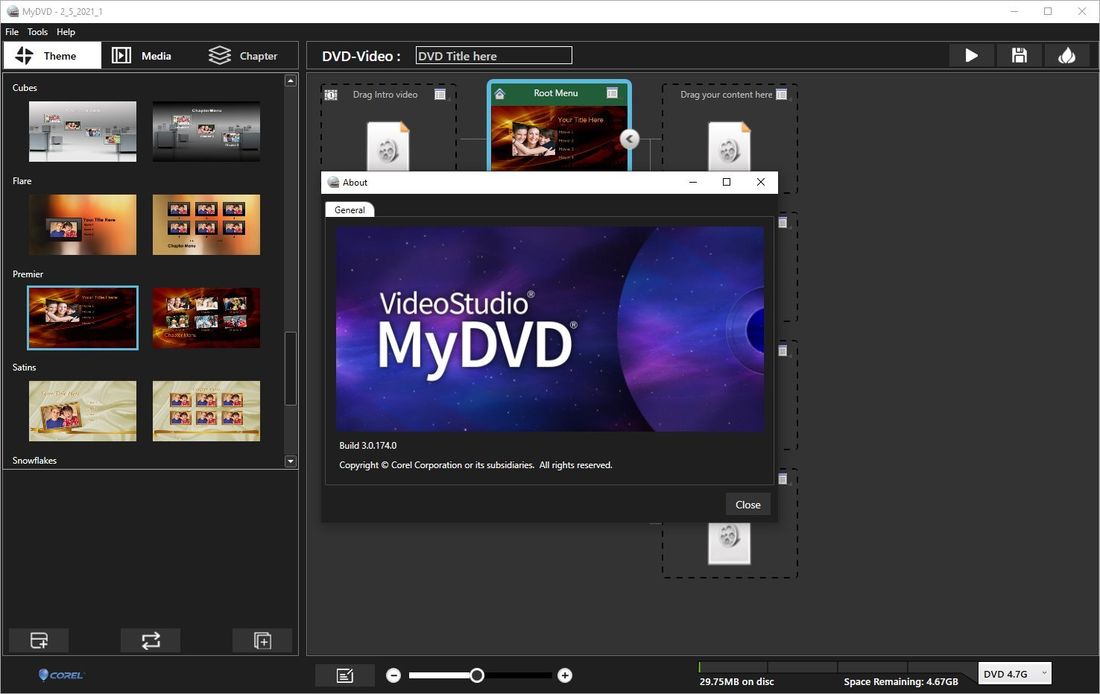Click the film icon beside Drag Intro video
Image resolution: width=1100 pixels, height=694 pixels.
tap(331, 94)
